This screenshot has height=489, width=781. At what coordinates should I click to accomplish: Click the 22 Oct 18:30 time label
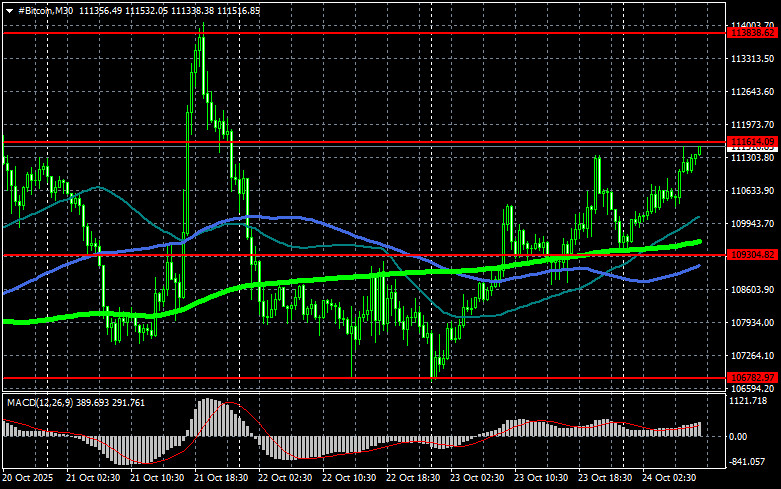(413, 478)
